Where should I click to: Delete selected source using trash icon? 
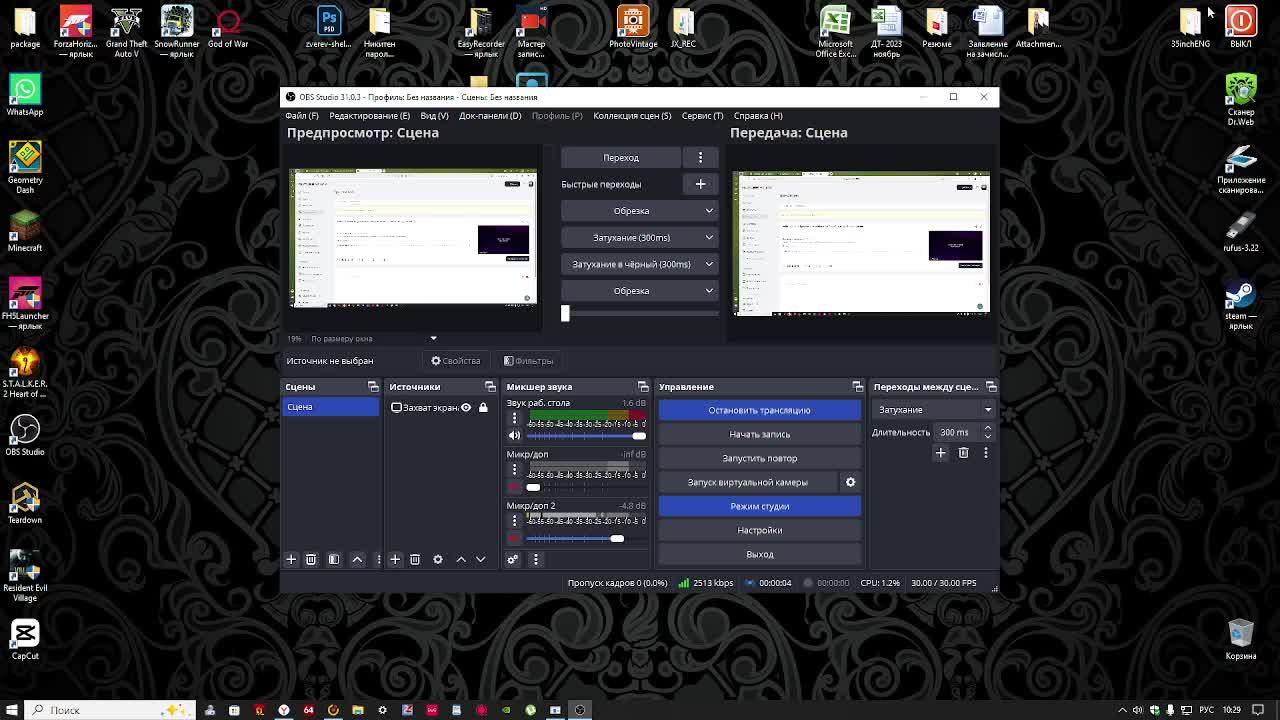(x=415, y=559)
